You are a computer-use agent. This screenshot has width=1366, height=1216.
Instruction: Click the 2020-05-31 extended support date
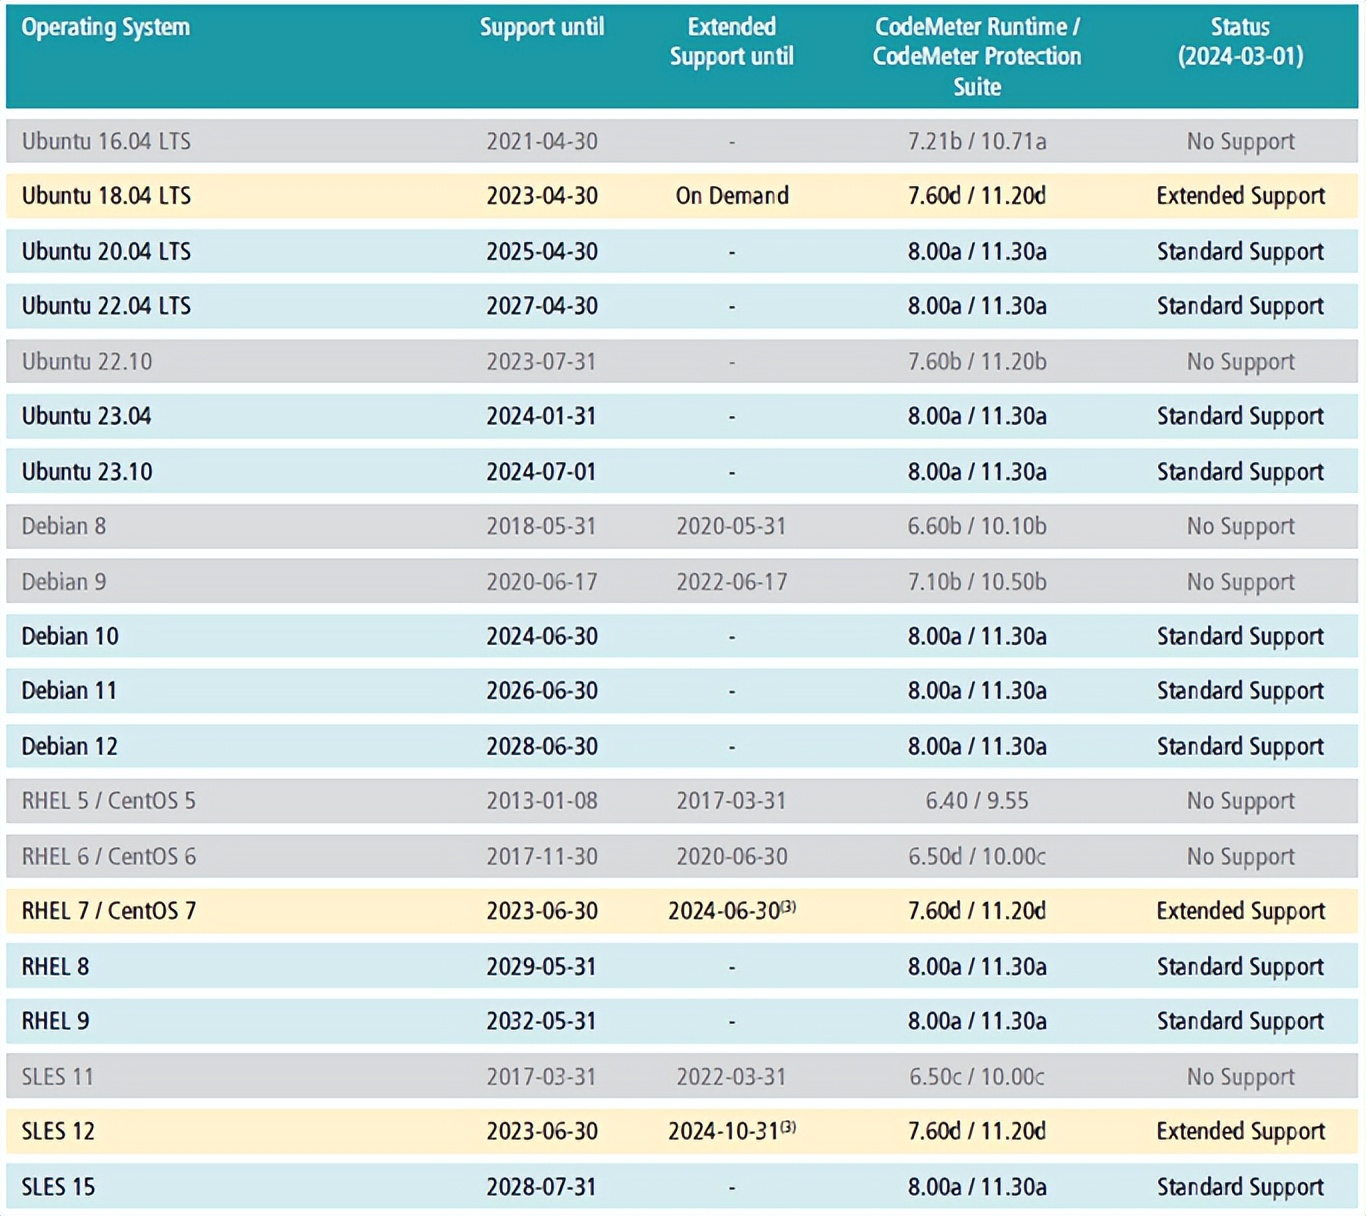[731, 526]
